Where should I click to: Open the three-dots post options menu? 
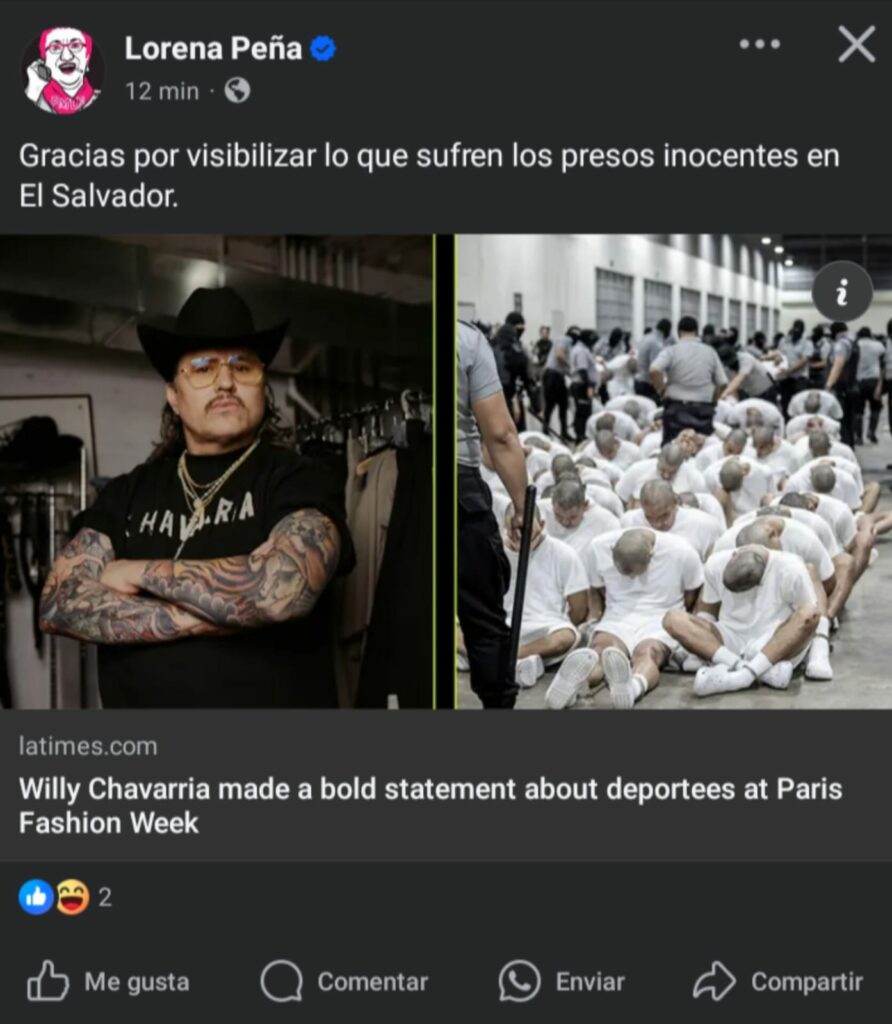pos(759,44)
